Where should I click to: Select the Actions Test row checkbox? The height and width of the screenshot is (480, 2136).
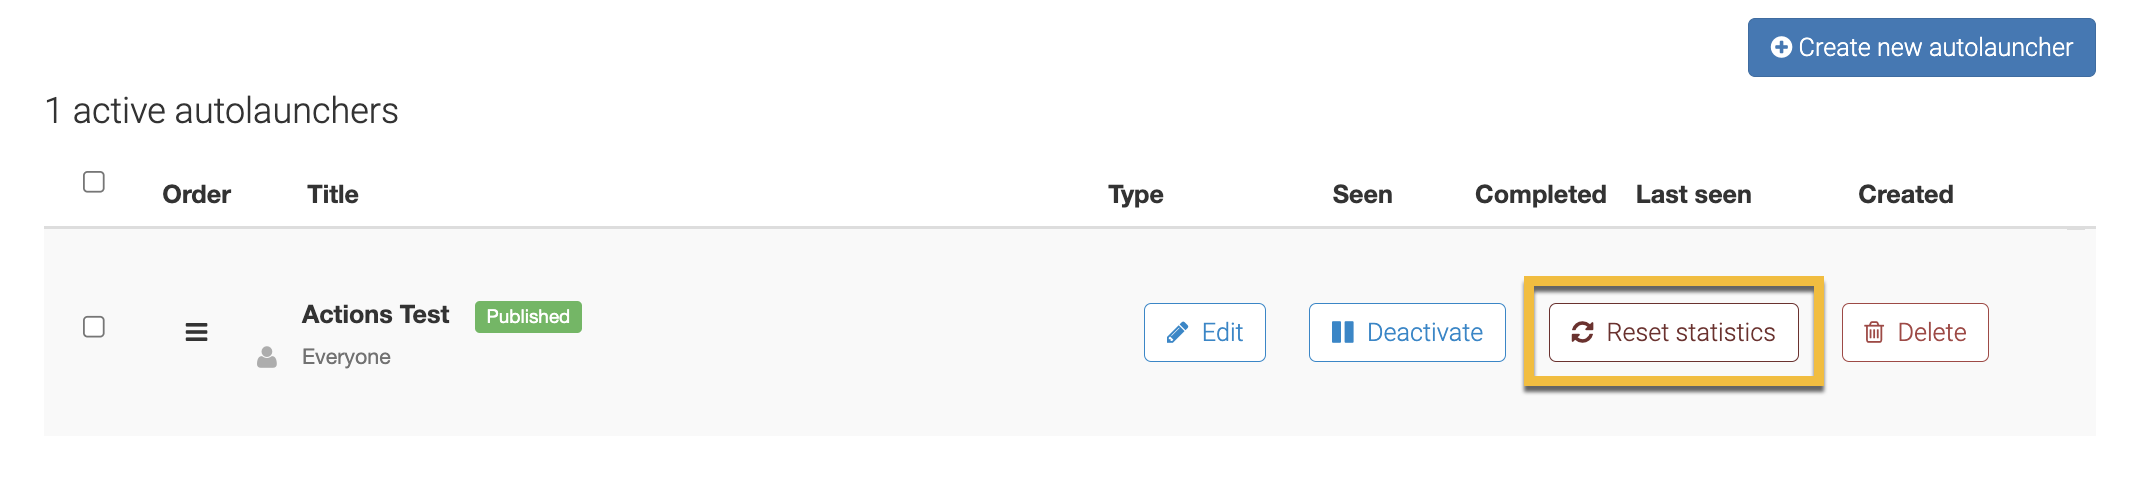tap(94, 327)
